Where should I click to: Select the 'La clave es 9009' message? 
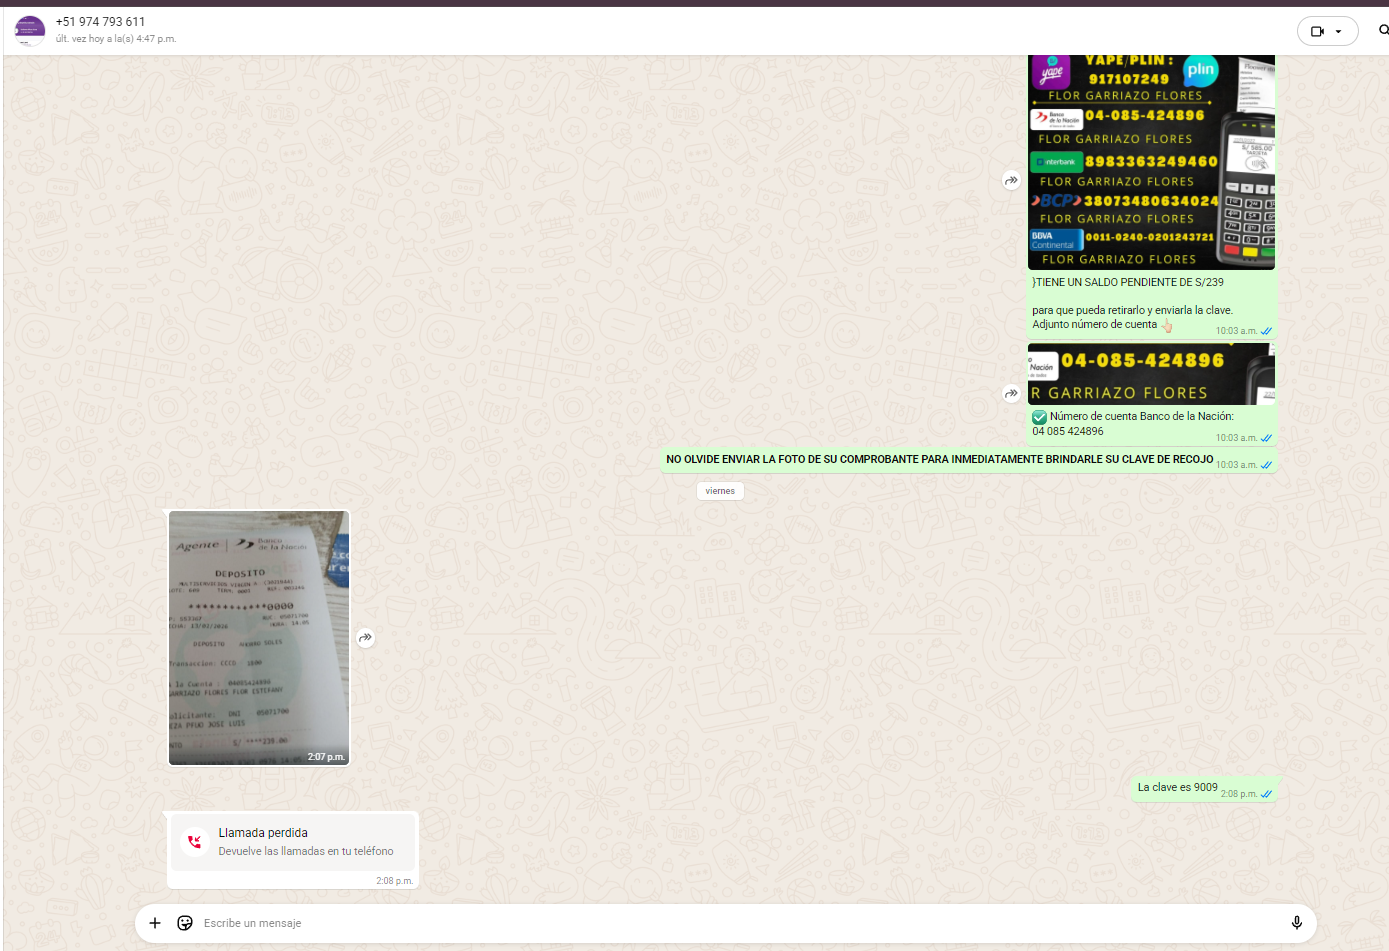(x=1177, y=788)
